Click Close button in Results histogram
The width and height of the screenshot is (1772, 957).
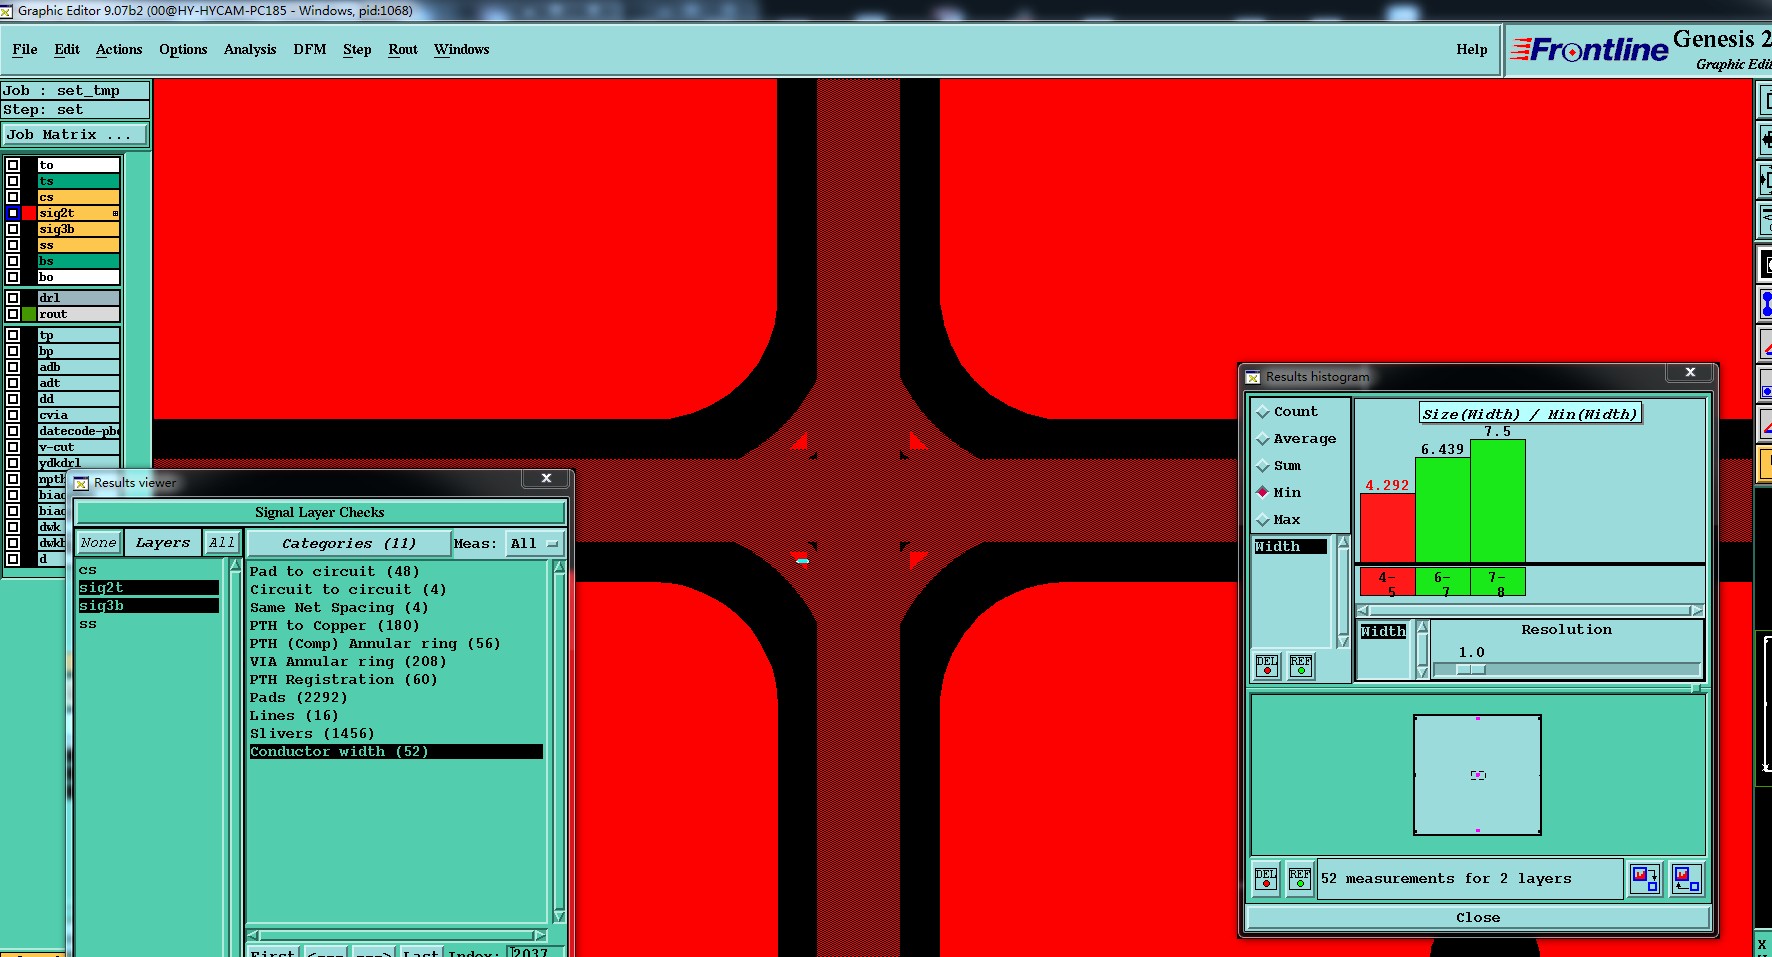1478,918
